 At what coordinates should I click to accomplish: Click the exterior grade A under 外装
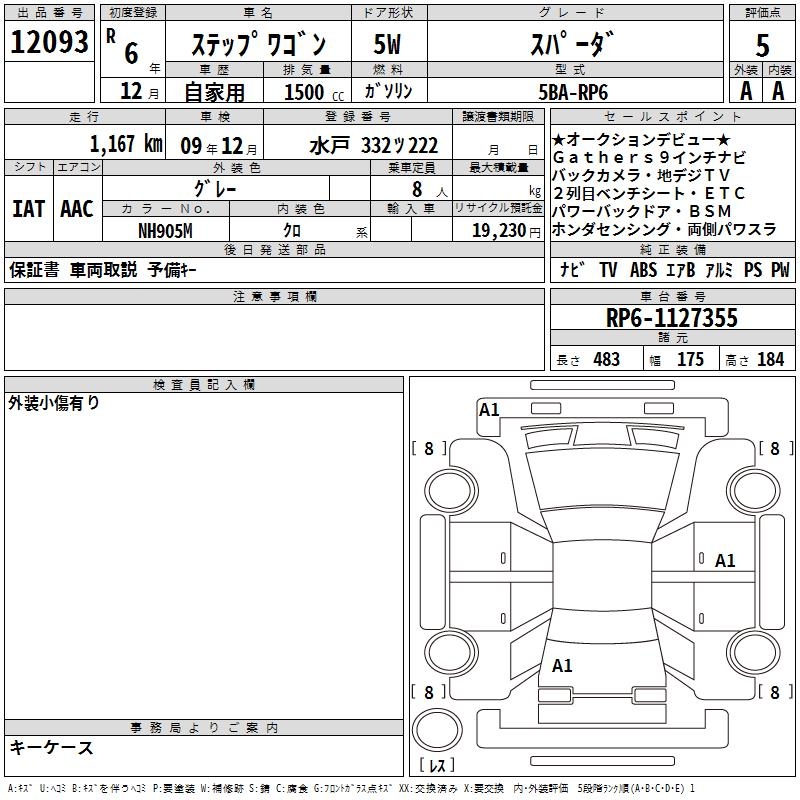point(746,91)
